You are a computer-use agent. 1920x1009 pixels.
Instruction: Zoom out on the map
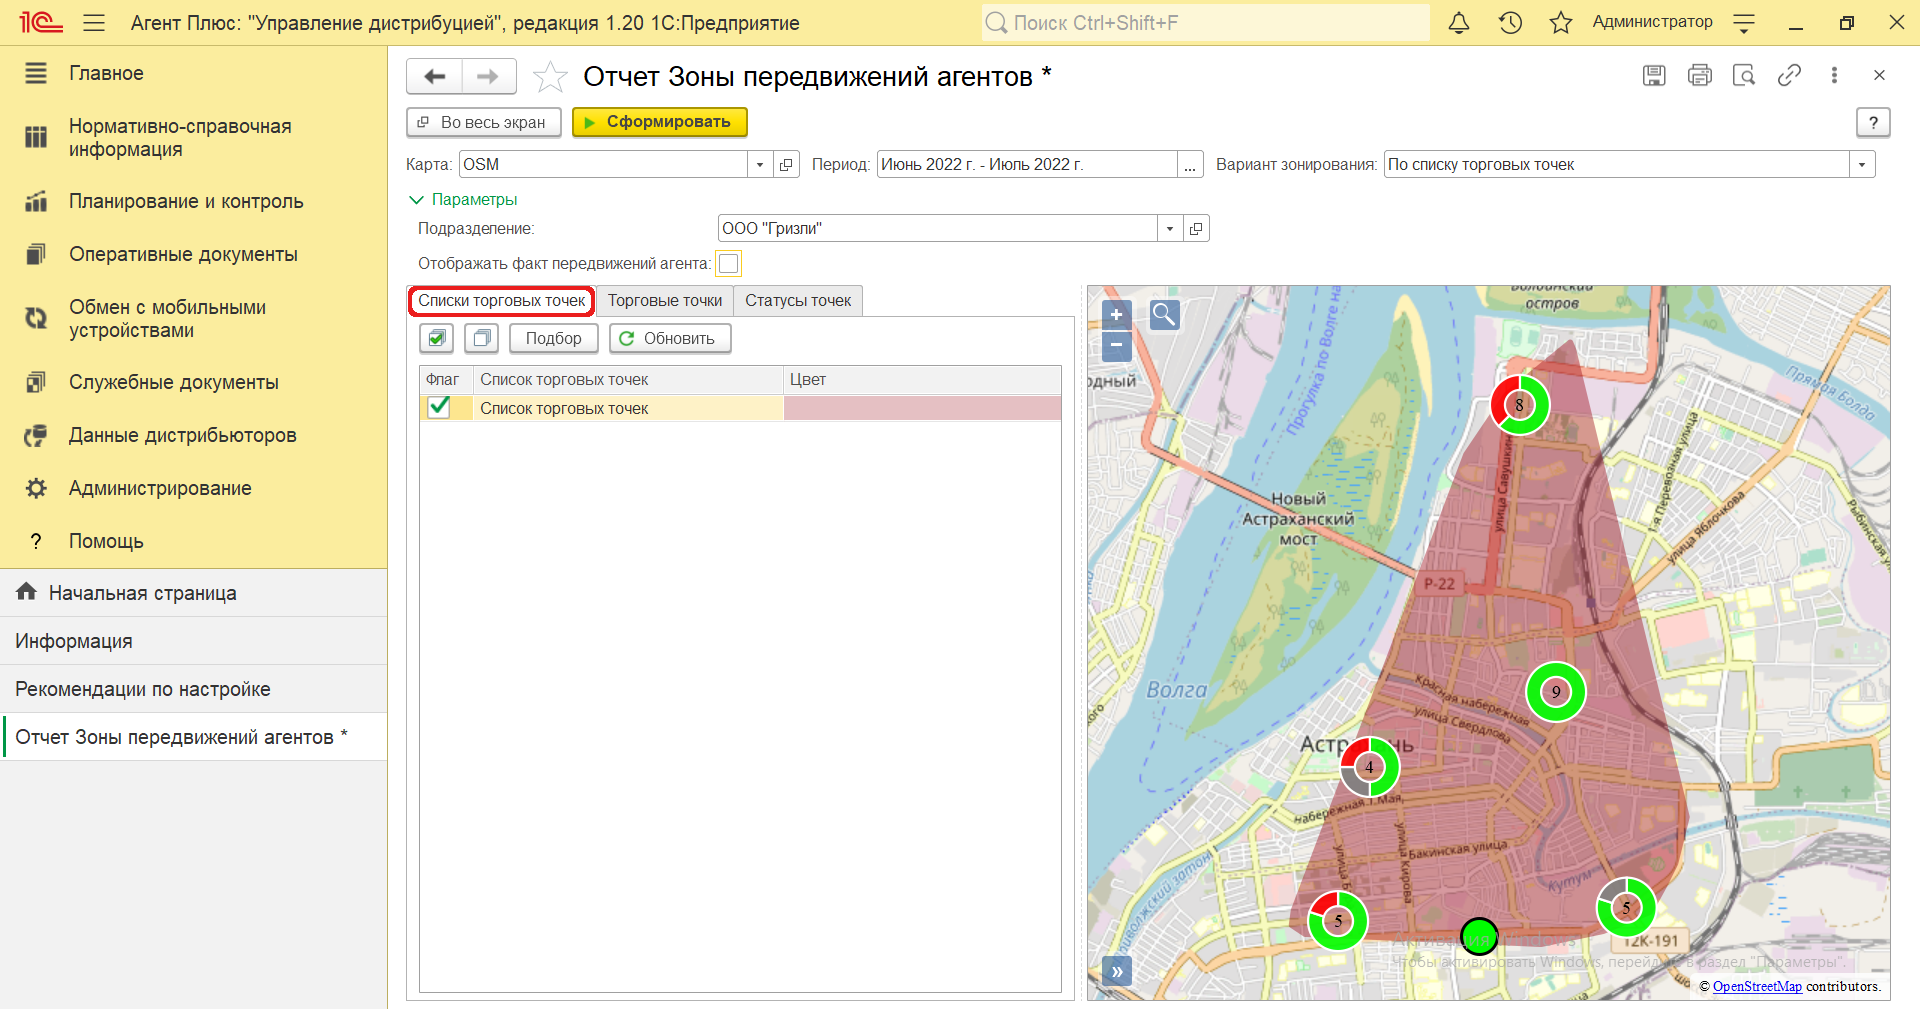pos(1116,346)
